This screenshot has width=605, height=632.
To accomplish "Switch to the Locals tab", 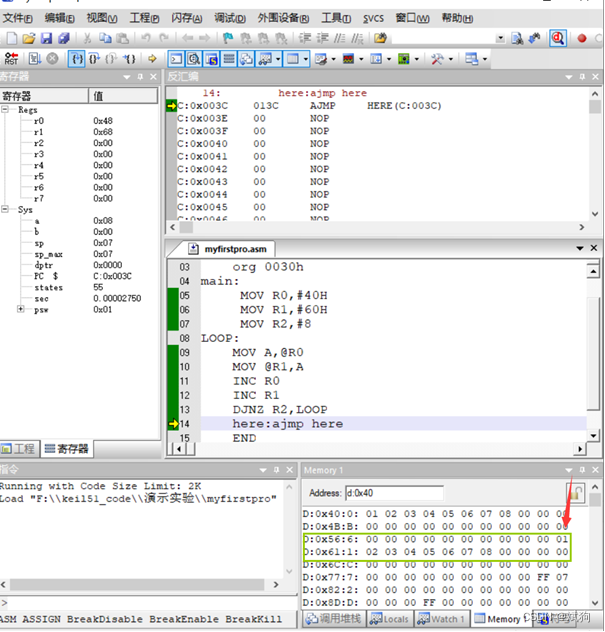I will pyautogui.click(x=389, y=619).
